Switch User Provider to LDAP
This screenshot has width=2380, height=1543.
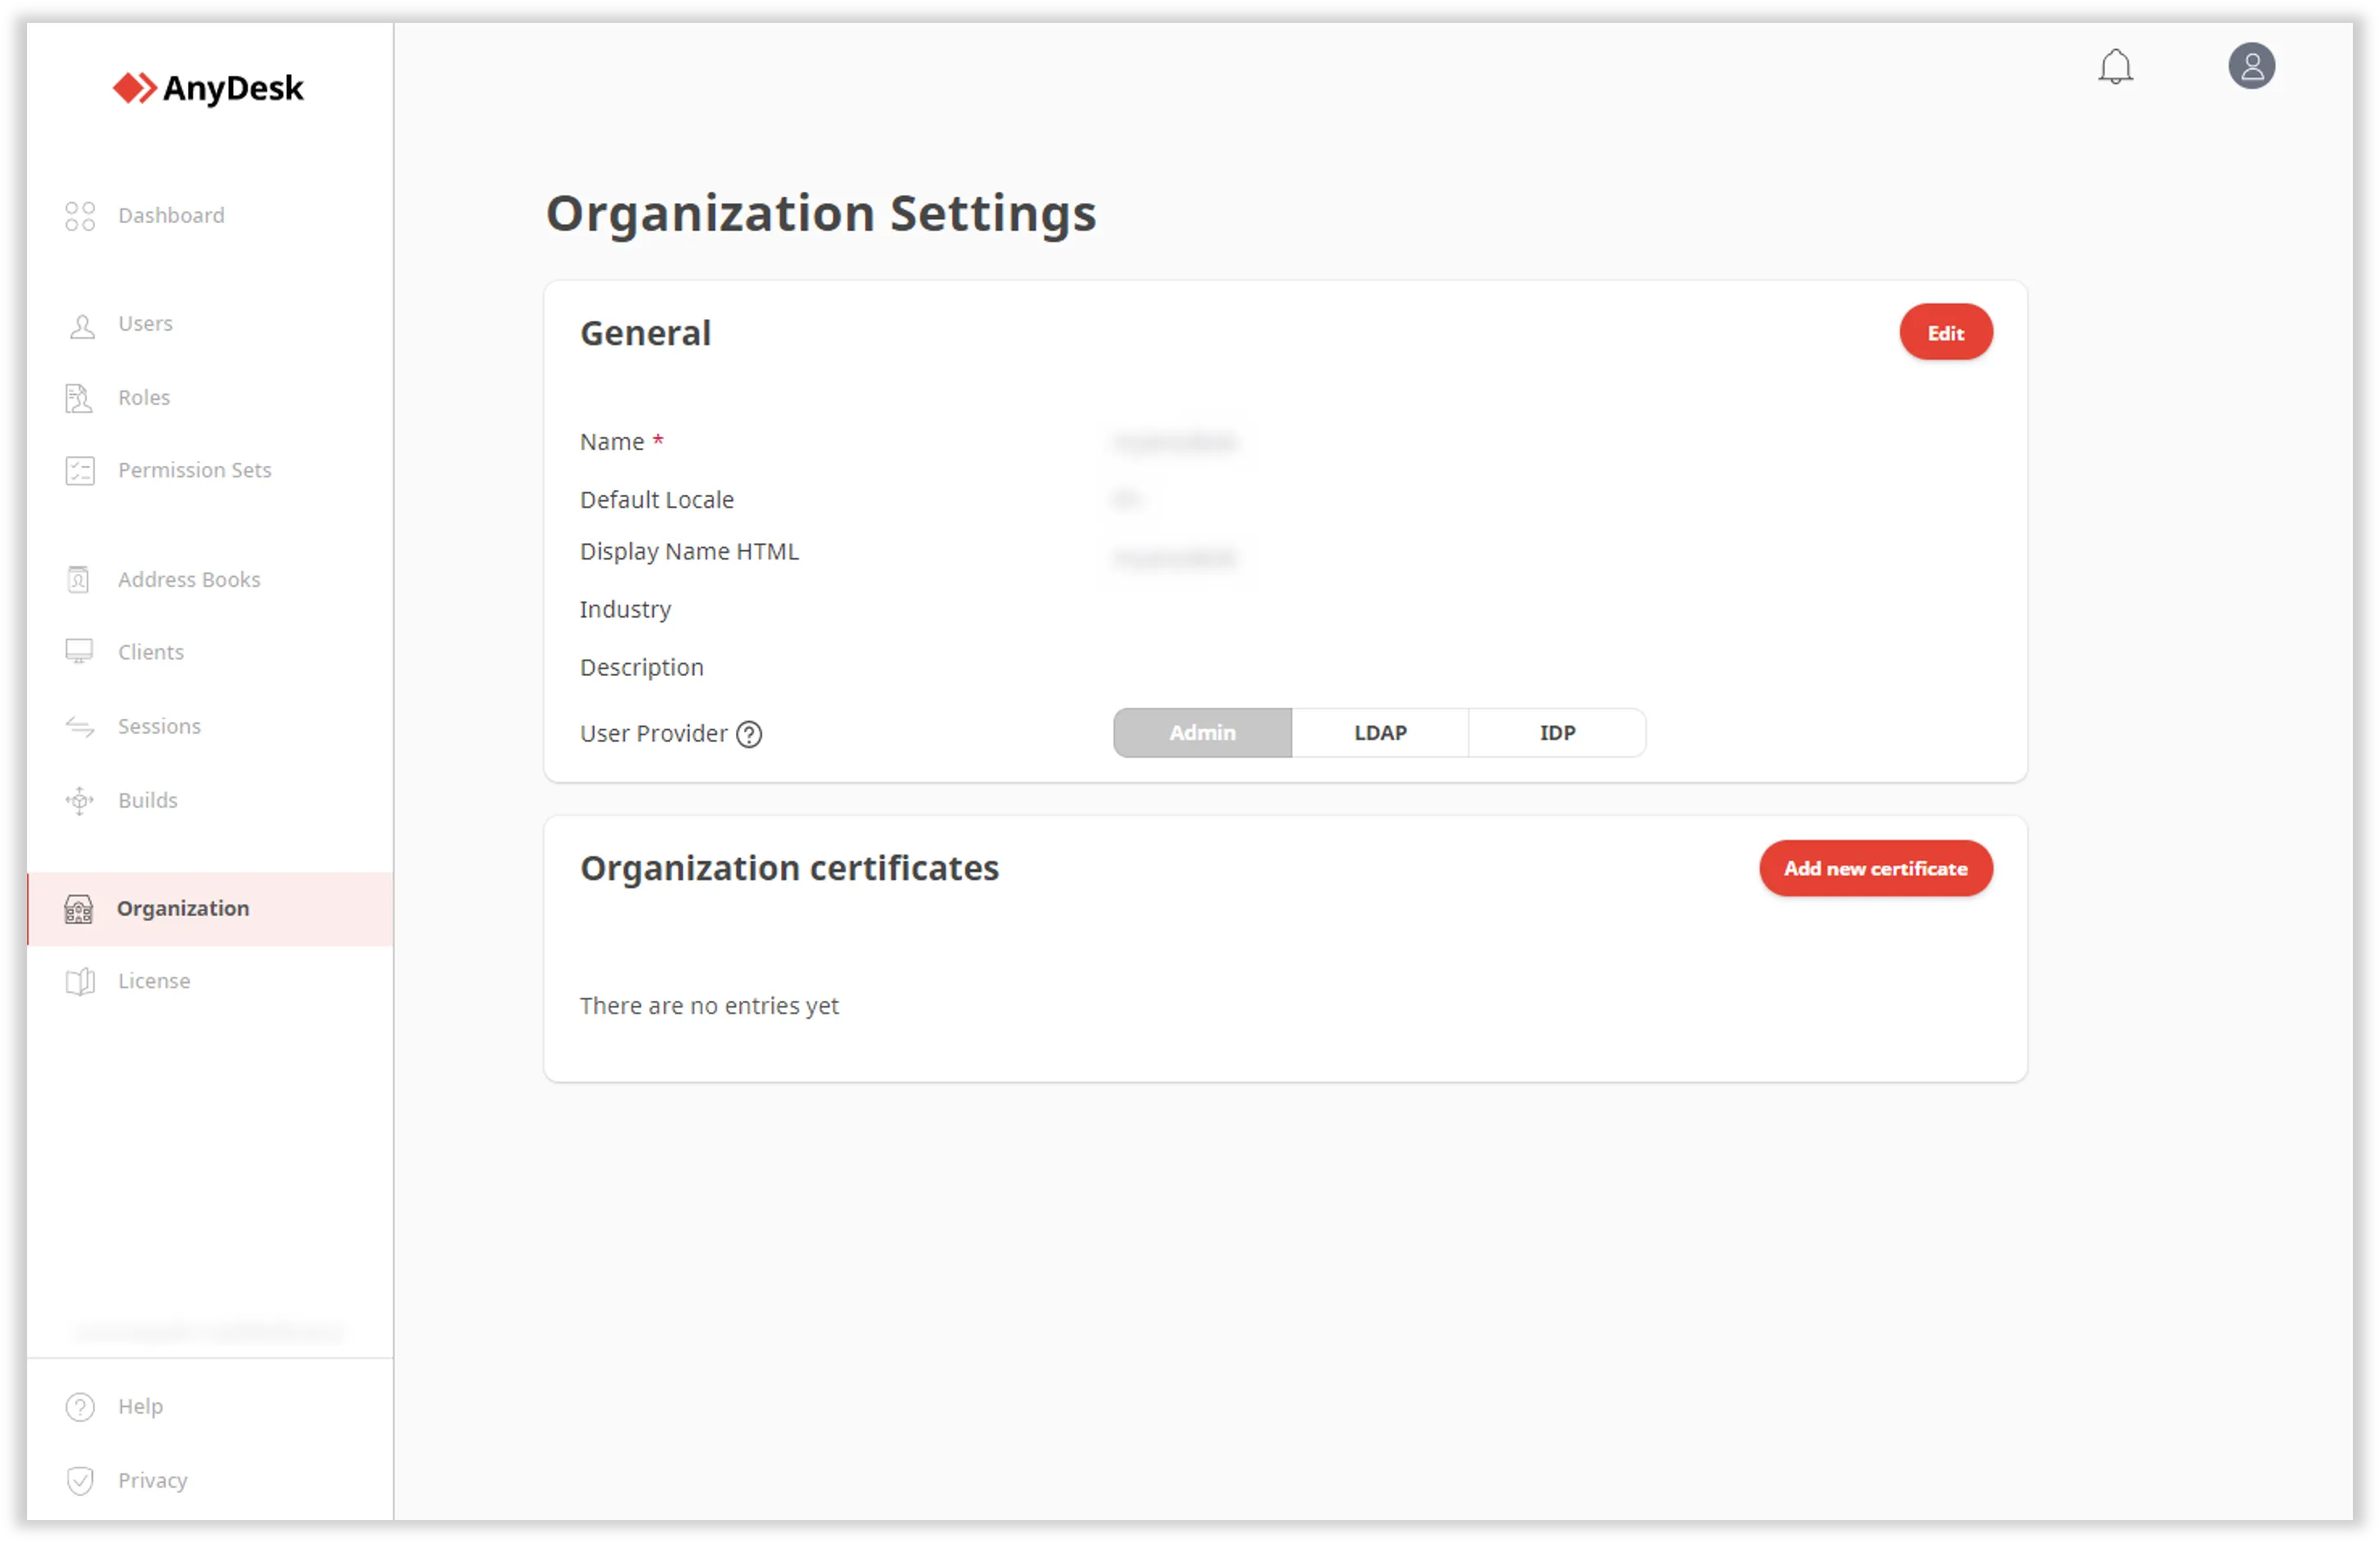pyautogui.click(x=1380, y=732)
